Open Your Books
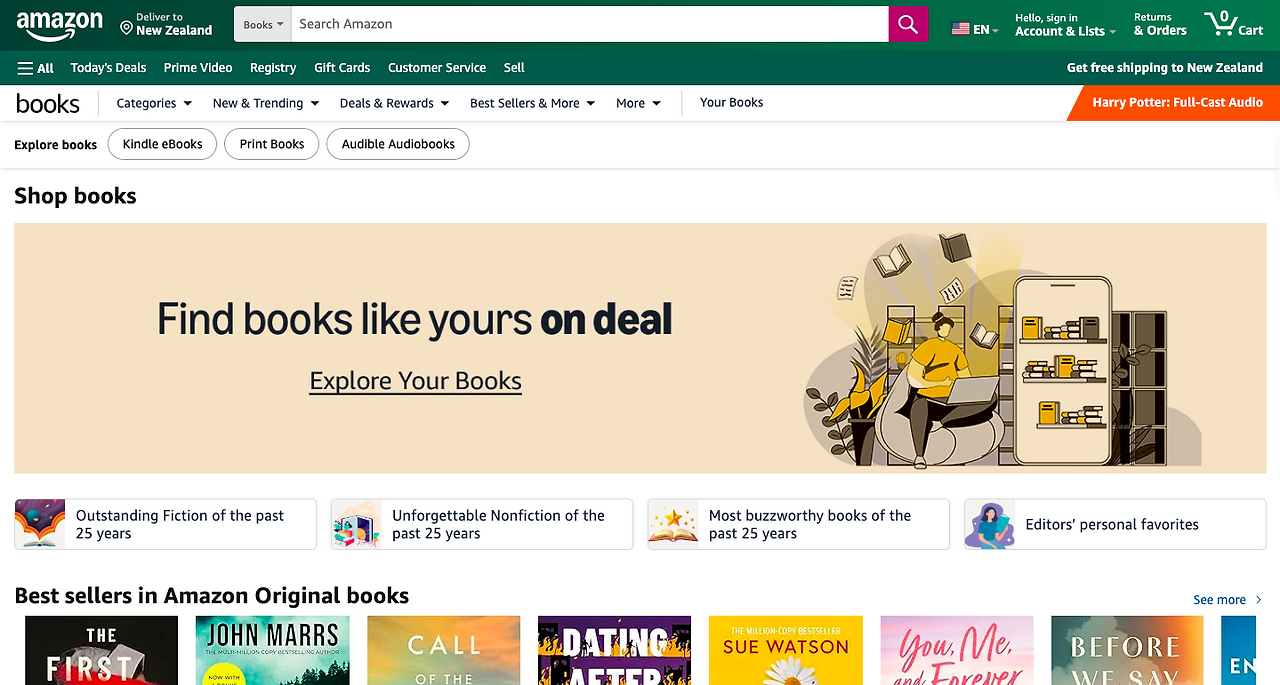Image resolution: width=1280 pixels, height=685 pixels. (731, 102)
